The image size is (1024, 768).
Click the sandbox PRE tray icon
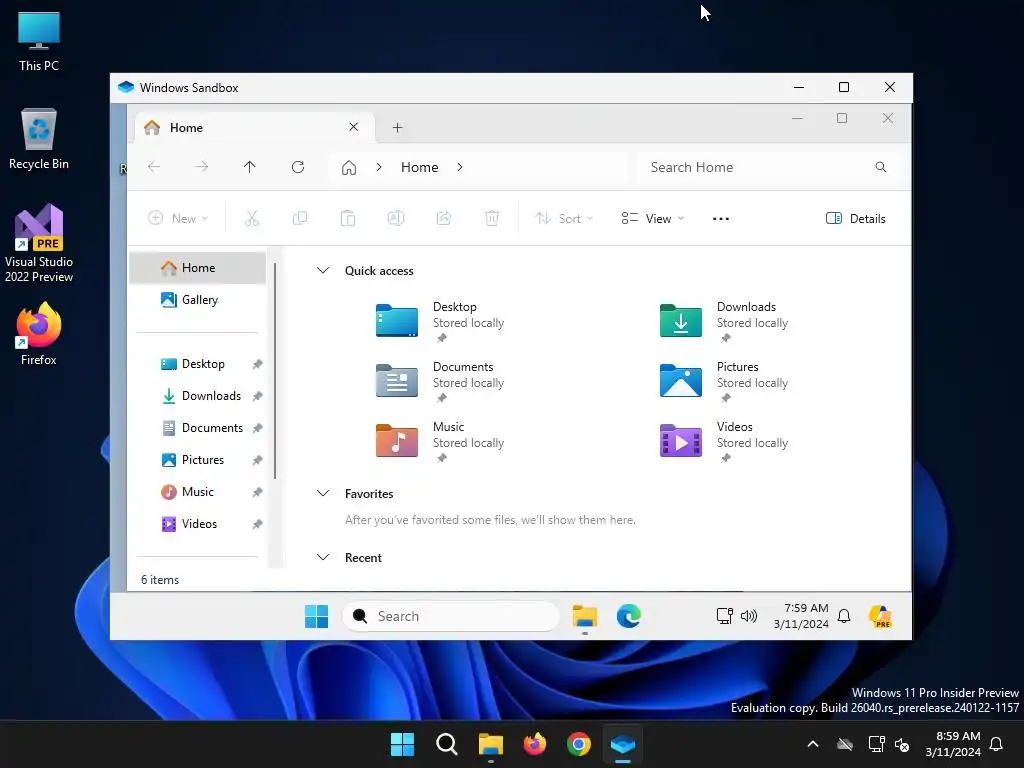[x=880, y=616]
